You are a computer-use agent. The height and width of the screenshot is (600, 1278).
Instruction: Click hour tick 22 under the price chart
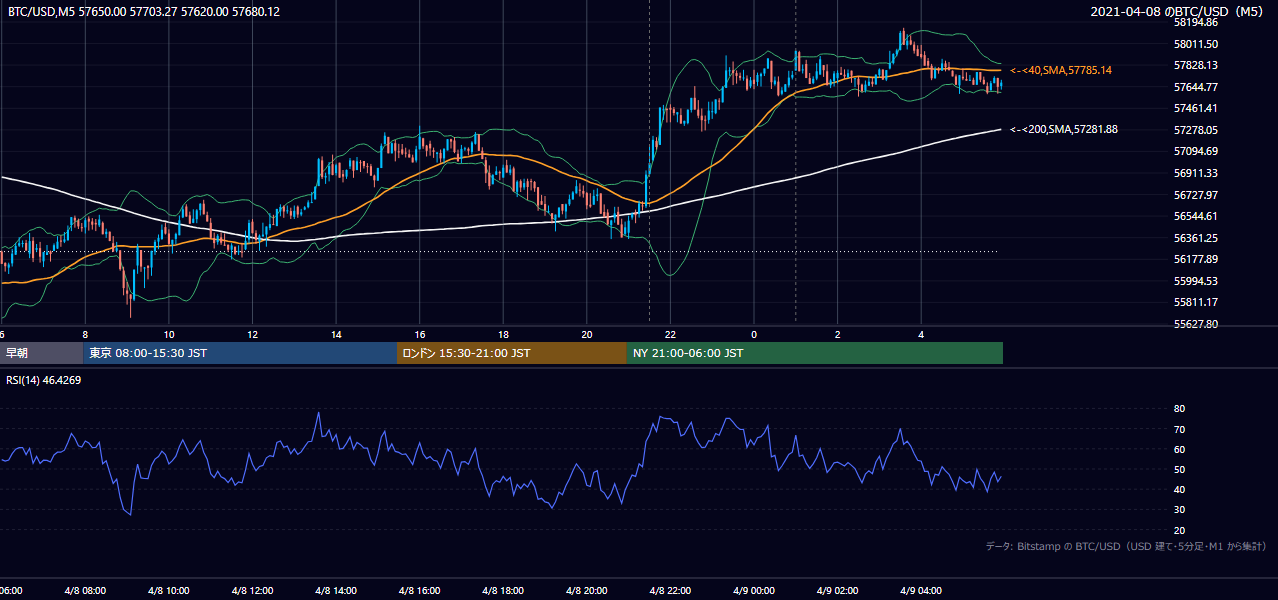(671, 334)
